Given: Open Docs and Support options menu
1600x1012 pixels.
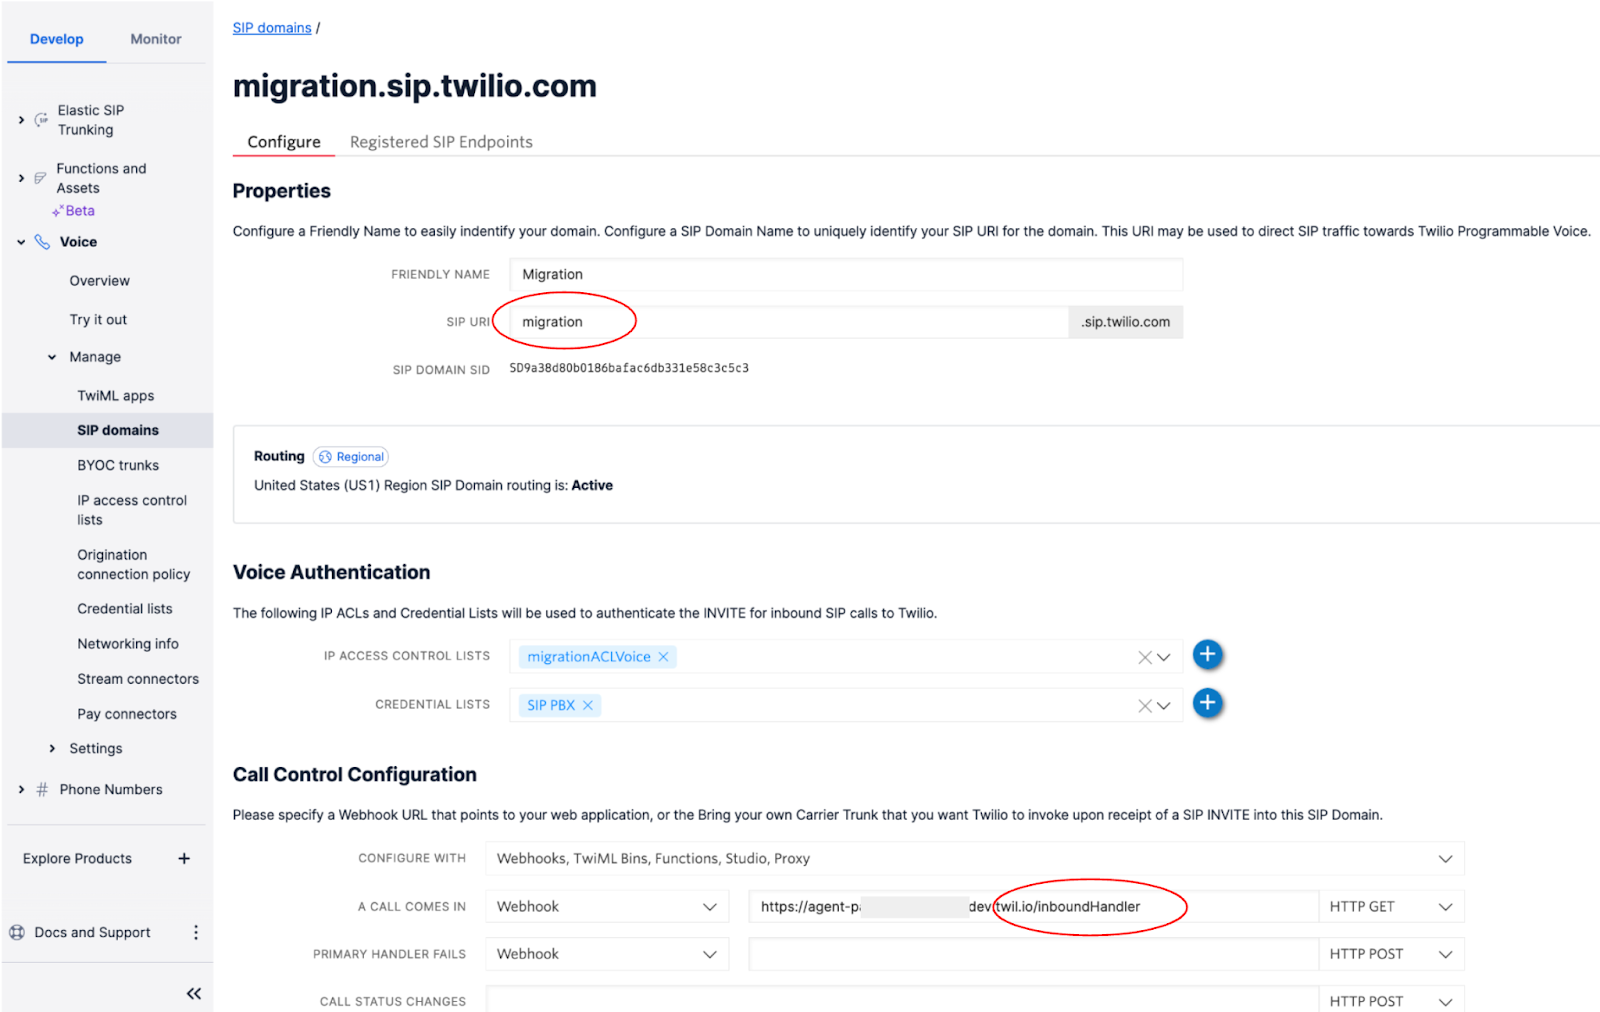Looking at the screenshot, I should tap(196, 932).
